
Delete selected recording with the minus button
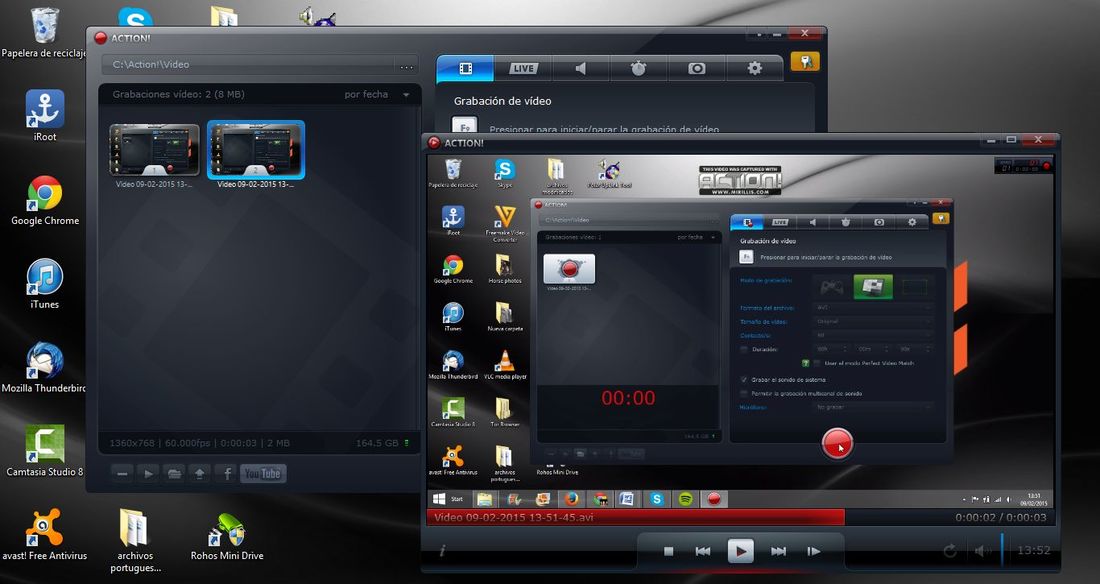[x=122, y=474]
